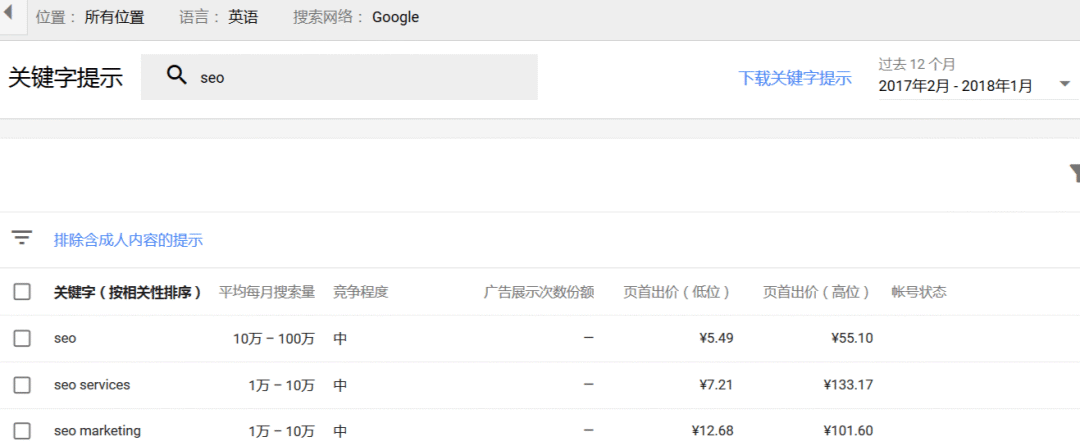Viewport: 1080px width, 446px height.
Task: Click the back arrow at top left
Action: point(8,16)
